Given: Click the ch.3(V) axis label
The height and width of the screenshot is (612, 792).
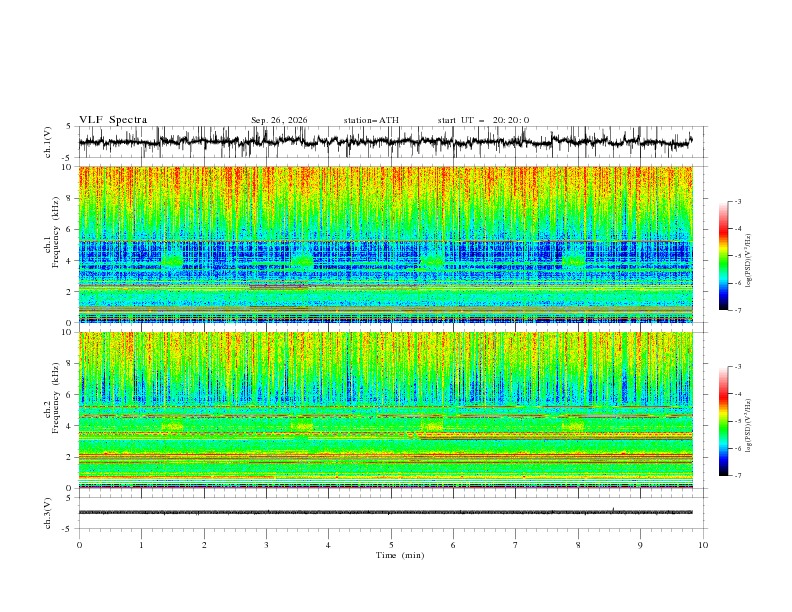Looking at the screenshot, I should click(48, 513).
